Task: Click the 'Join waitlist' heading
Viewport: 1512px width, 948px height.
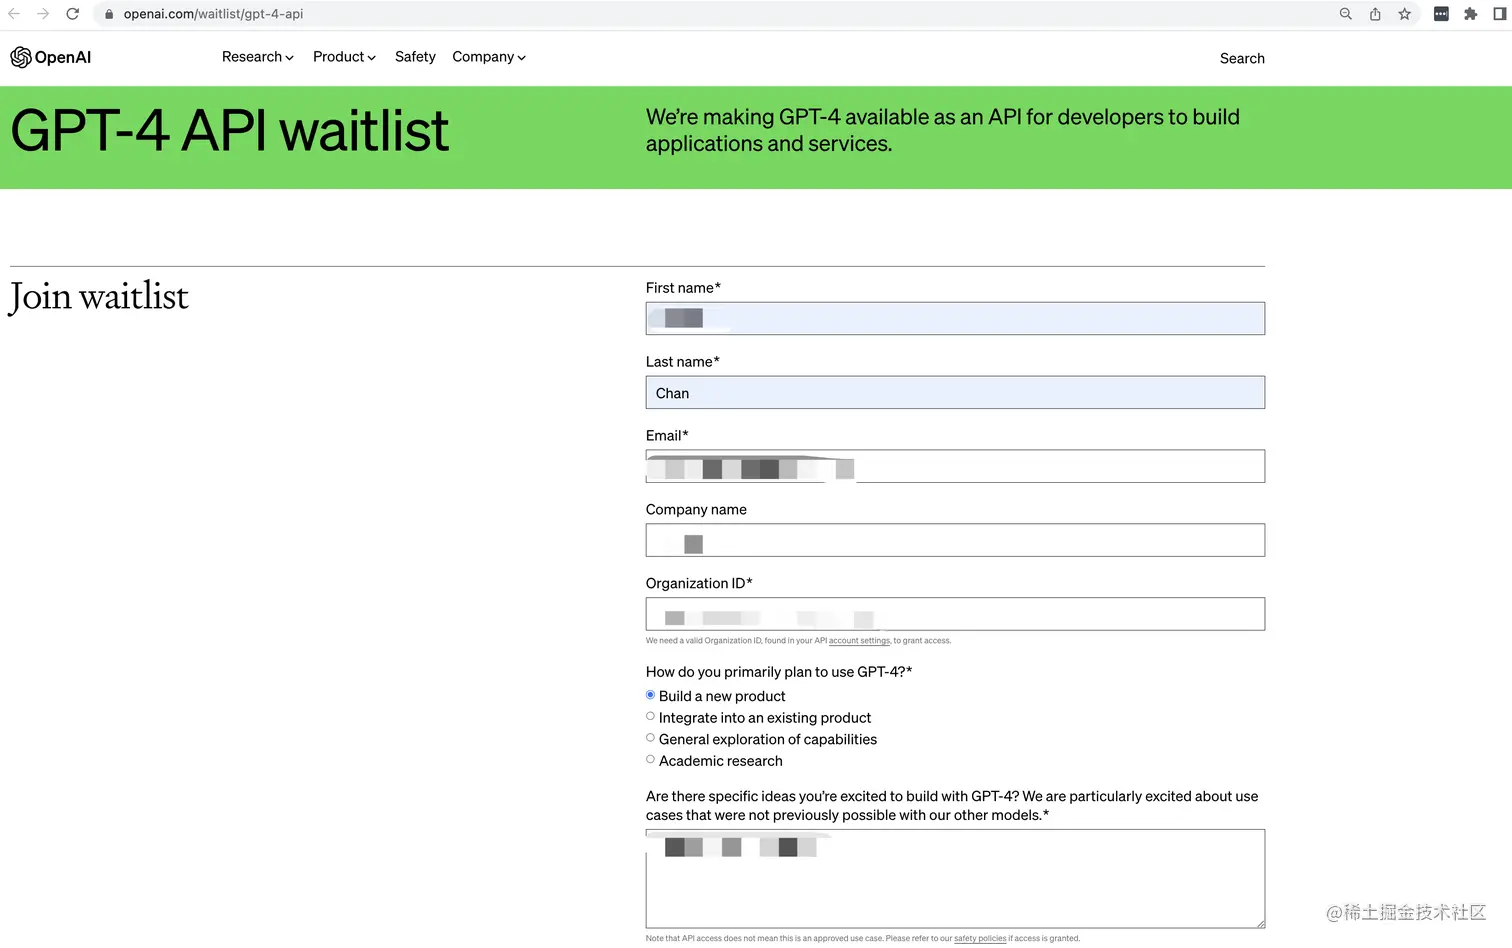Action: coord(99,297)
